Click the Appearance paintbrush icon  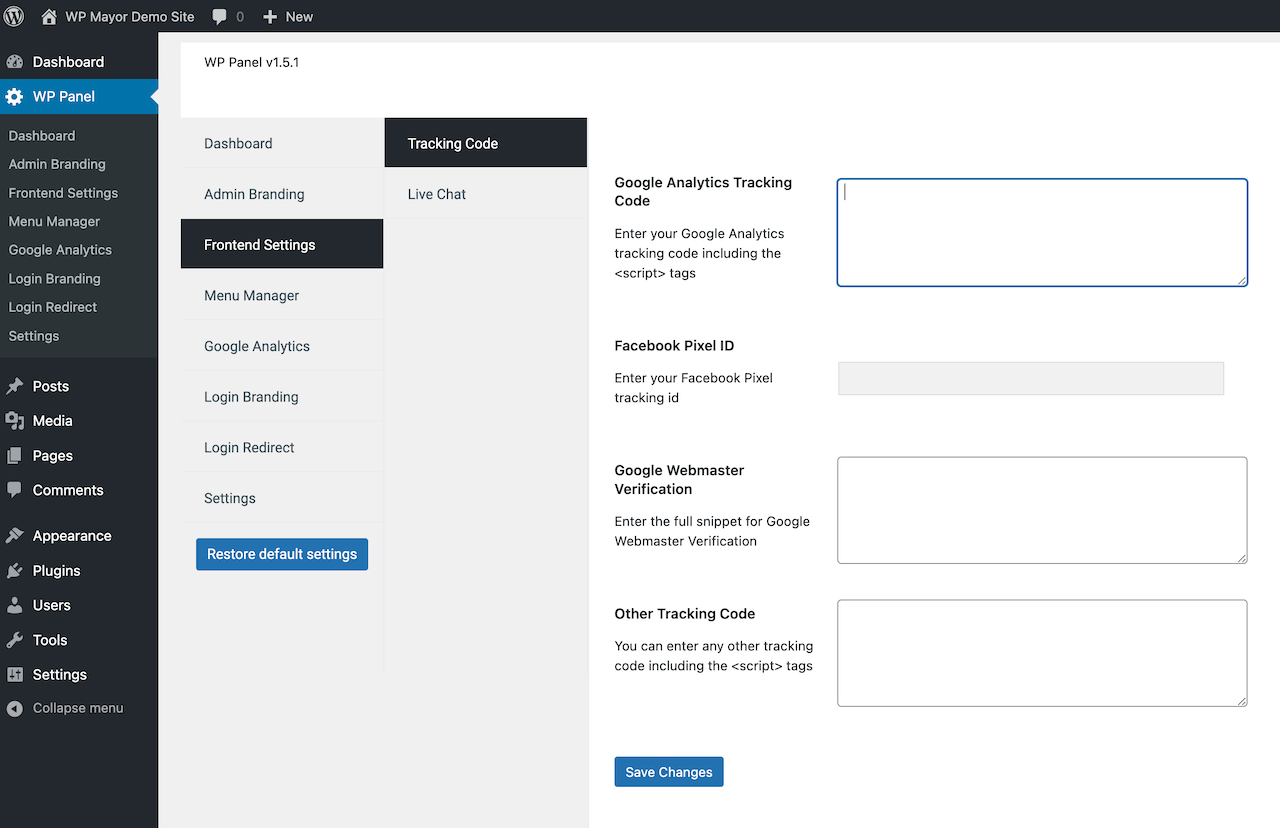(x=14, y=536)
